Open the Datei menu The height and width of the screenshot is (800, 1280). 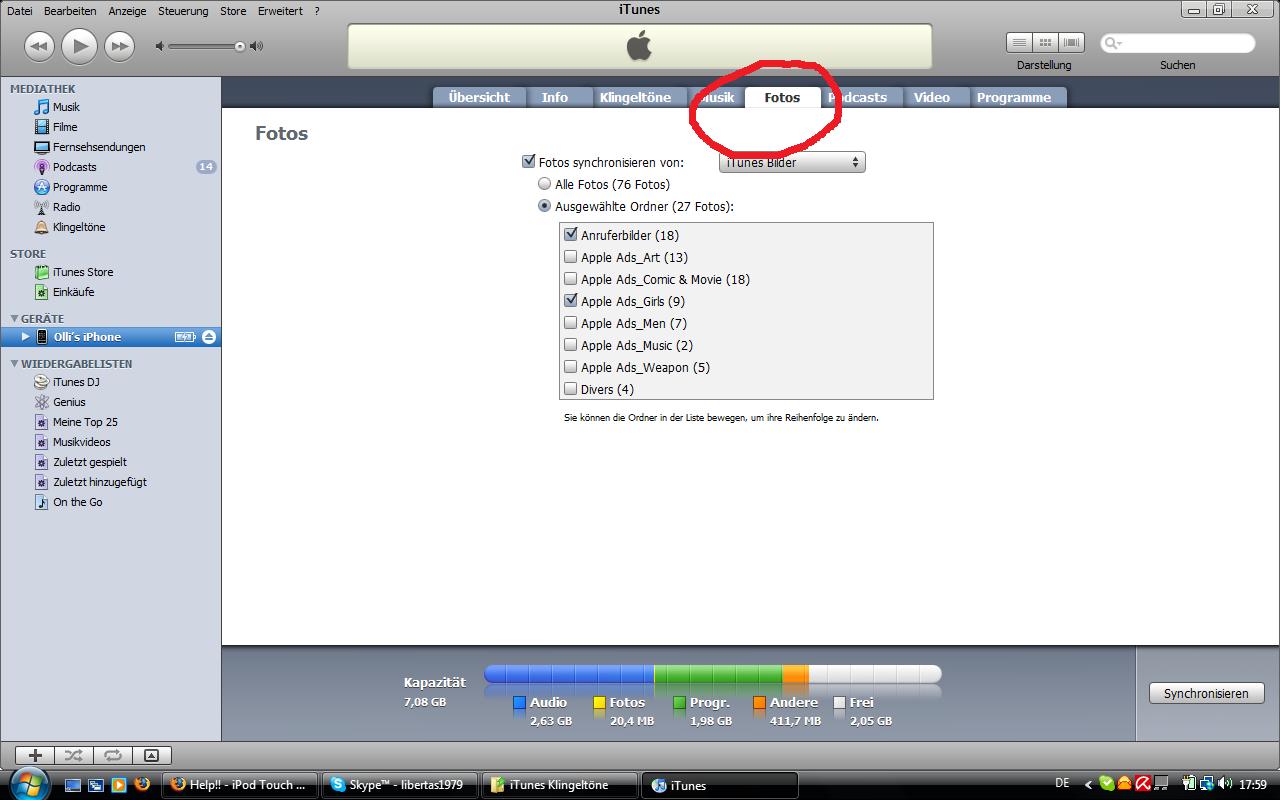click(x=19, y=11)
